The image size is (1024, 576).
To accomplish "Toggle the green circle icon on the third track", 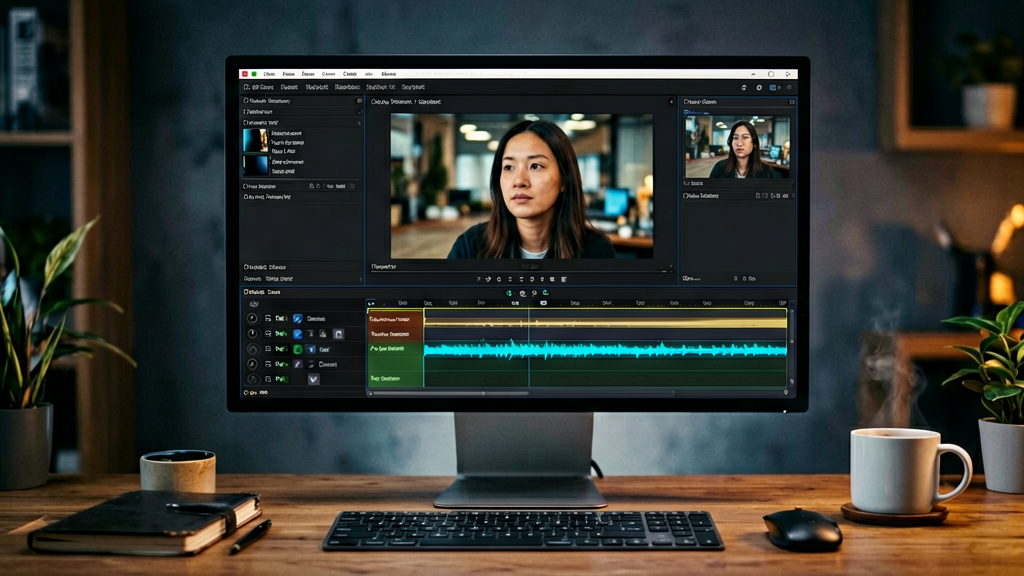I will click(x=298, y=349).
